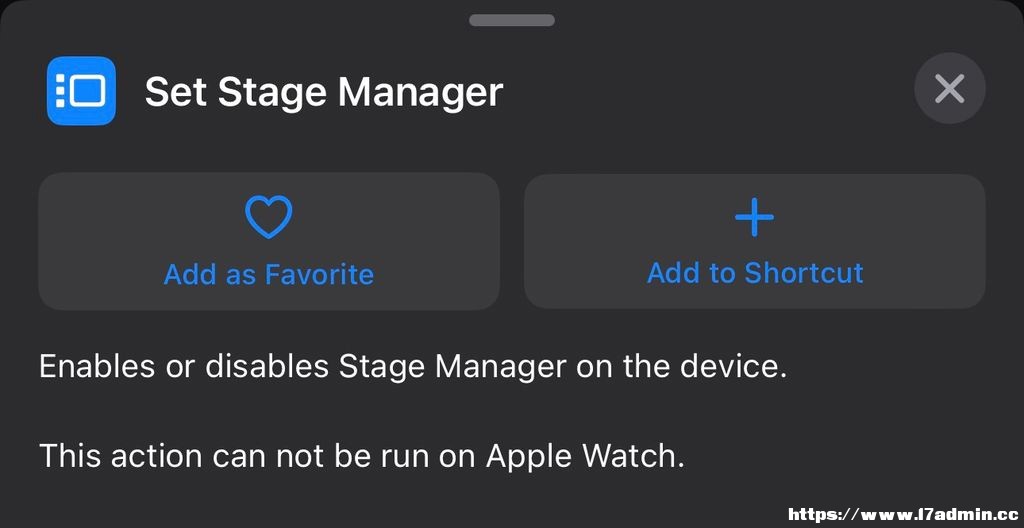Dismiss the Set Stage Manager details panel
1024x528 pixels.
(x=950, y=89)
